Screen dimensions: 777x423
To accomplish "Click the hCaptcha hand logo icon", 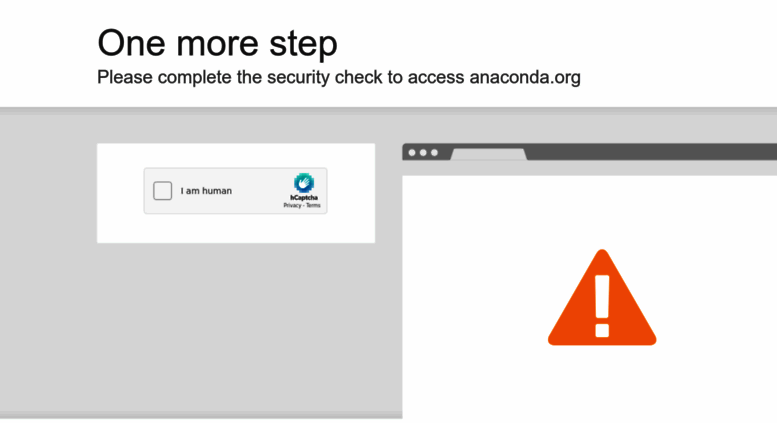I will (x=304, y=183).
